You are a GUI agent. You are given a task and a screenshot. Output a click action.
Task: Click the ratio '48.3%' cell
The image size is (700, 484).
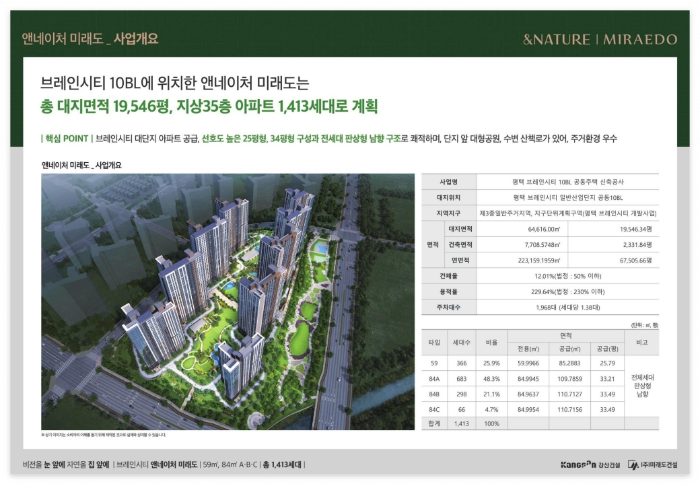pos(492,379)
